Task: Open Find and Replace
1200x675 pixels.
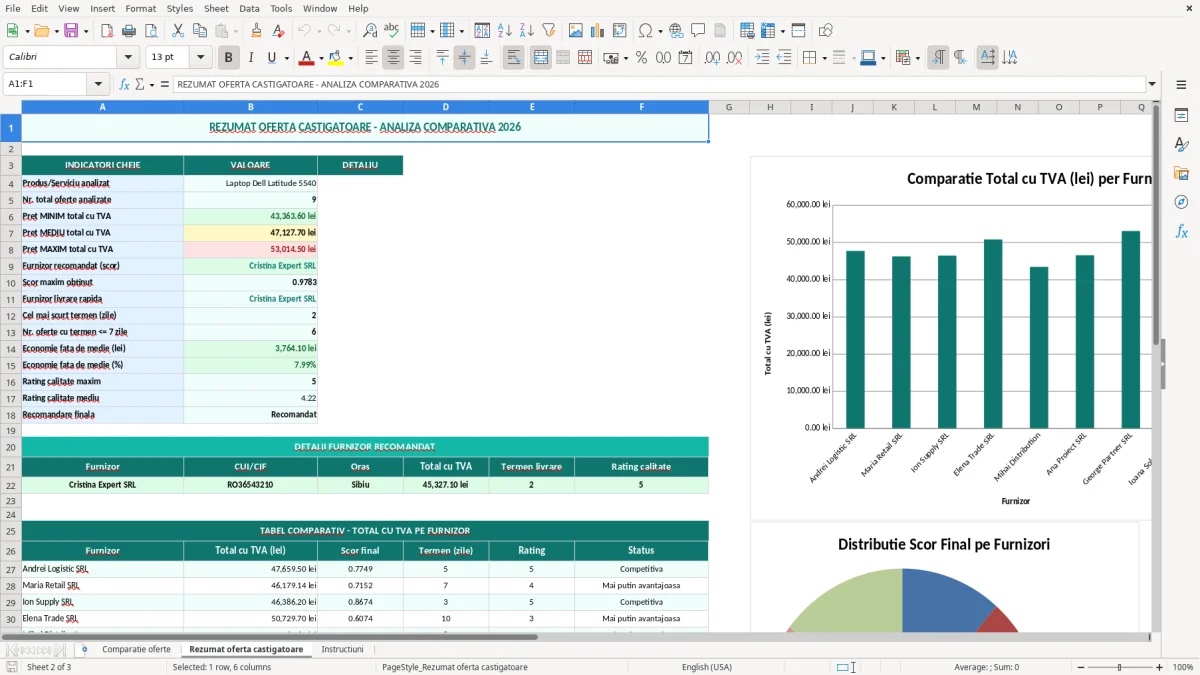Action: (371, 31)
